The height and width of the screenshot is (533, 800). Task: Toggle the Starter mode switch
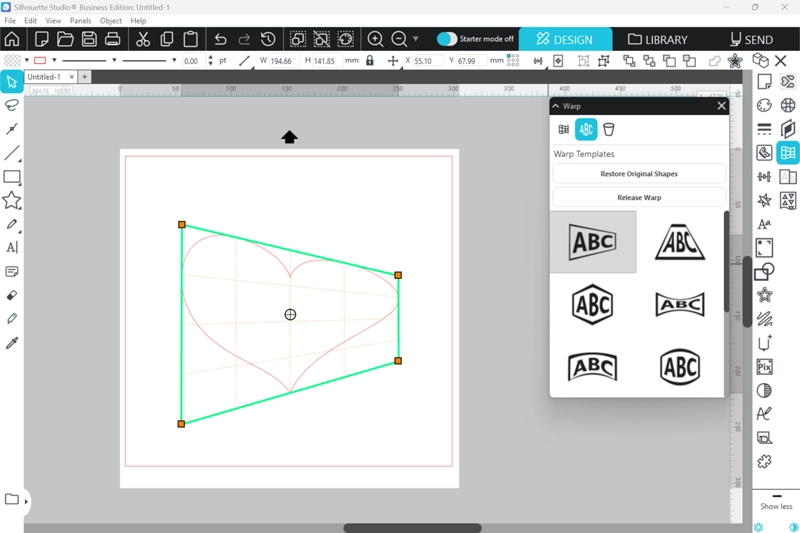click(x=447, y=39)
